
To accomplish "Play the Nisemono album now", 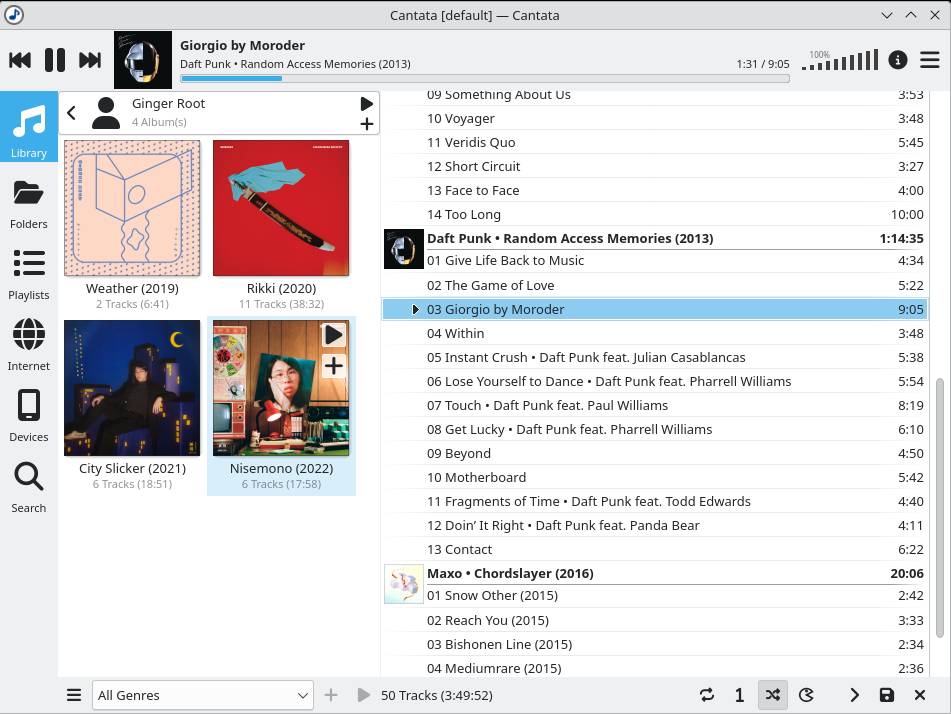I will pyautogui.click(x=334, y=335).
